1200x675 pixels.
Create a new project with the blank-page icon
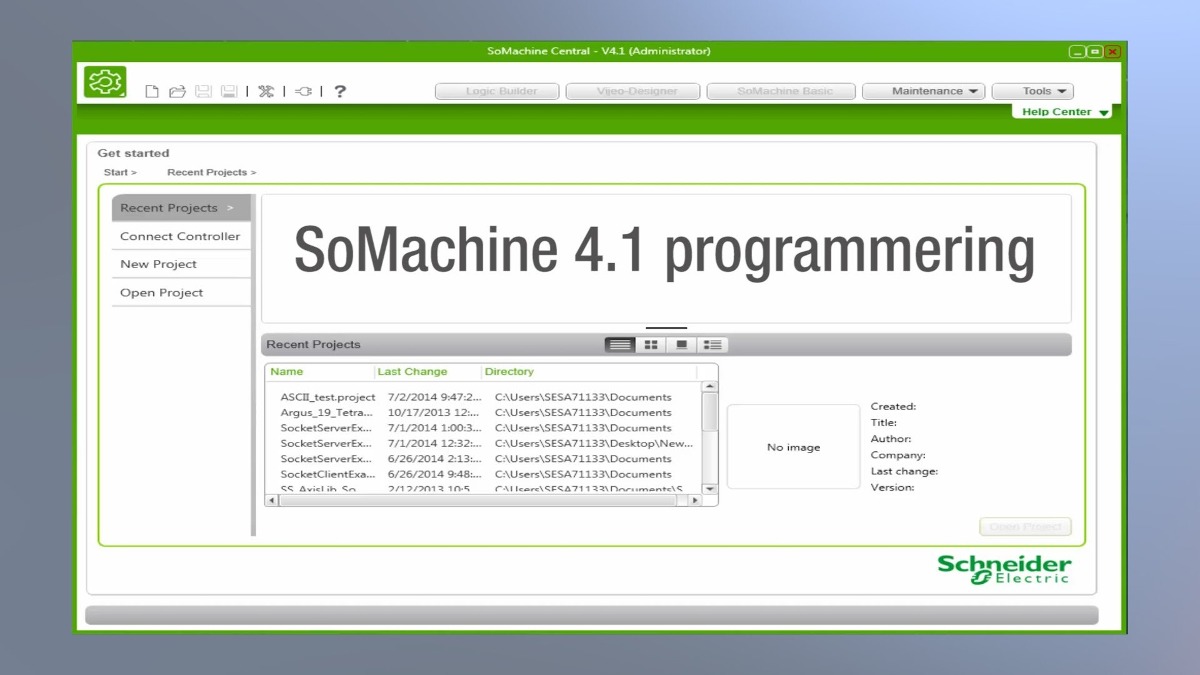(x=152, y=91)
